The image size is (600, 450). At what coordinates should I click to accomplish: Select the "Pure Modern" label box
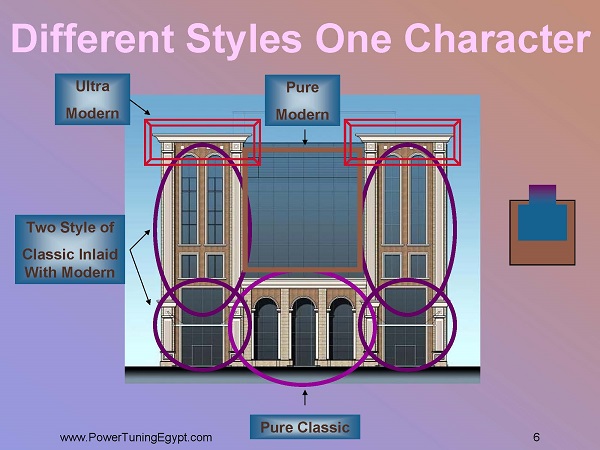pyautogui.click(x=302, y=100)
